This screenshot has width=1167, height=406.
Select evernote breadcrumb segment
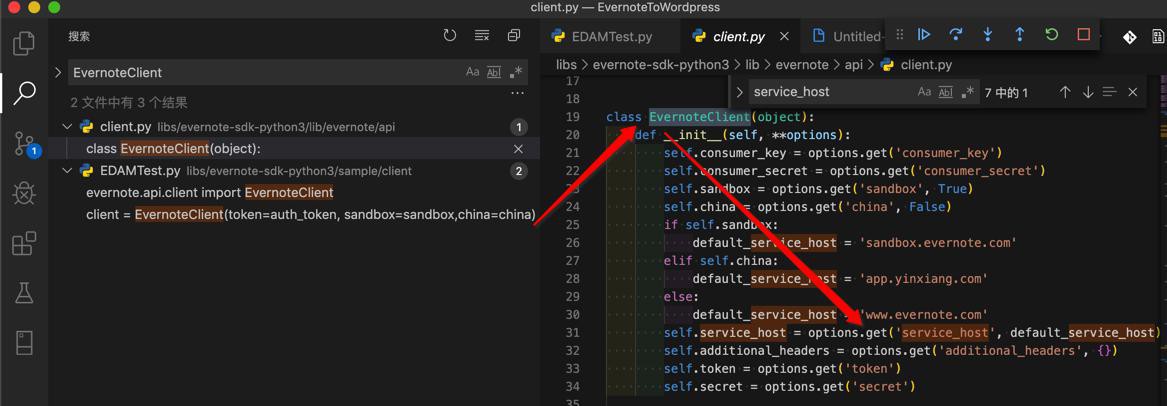pyautogui.click(x=801, y=65)
